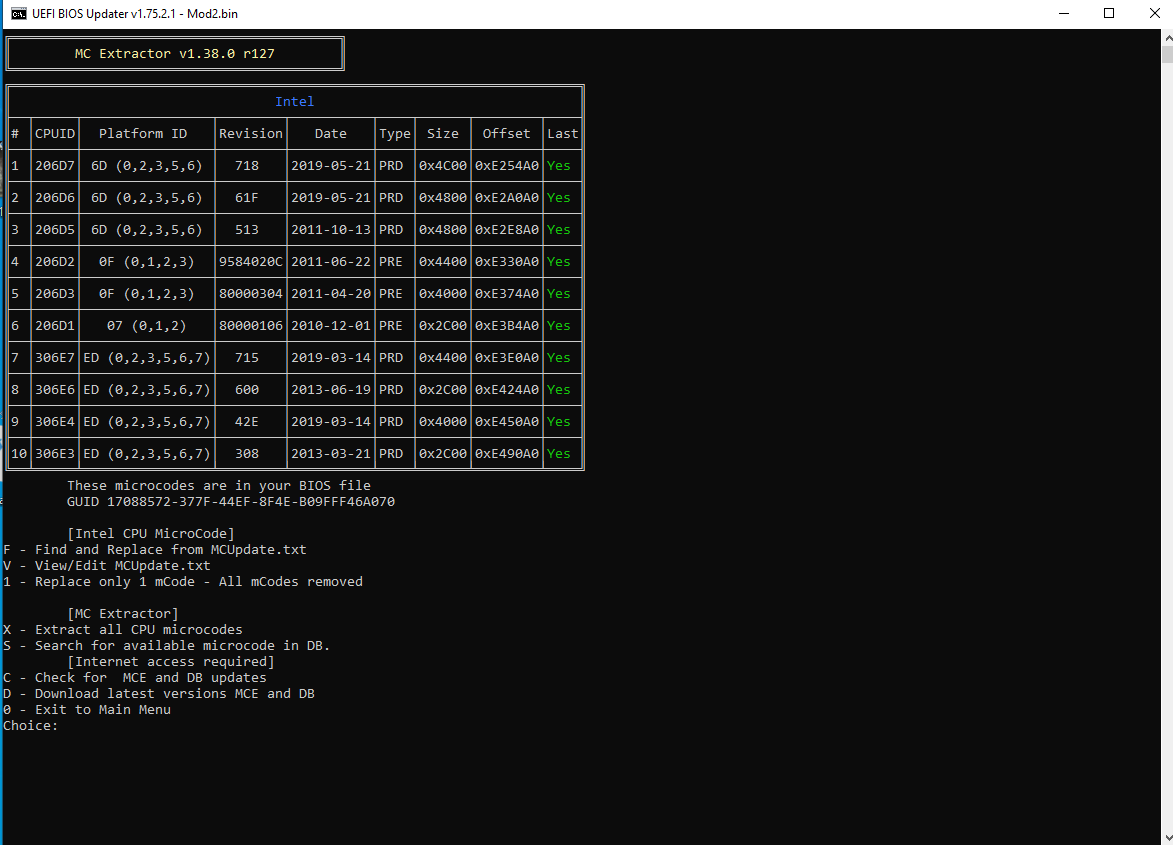The height and width of the screenshot is (845, 1173).
Task: Click the Revision column header
Action: [x=251, y=134]
